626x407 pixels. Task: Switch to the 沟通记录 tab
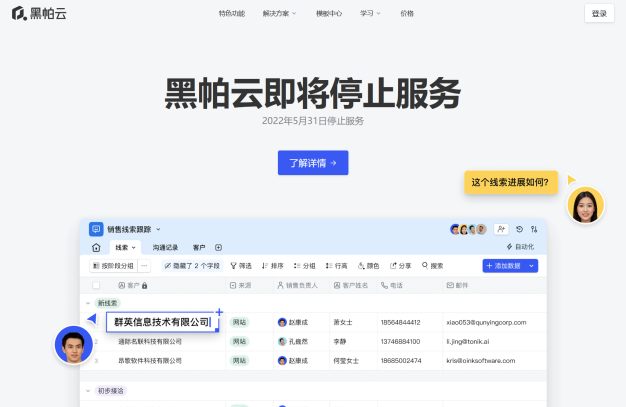click(x=165, y=248)
